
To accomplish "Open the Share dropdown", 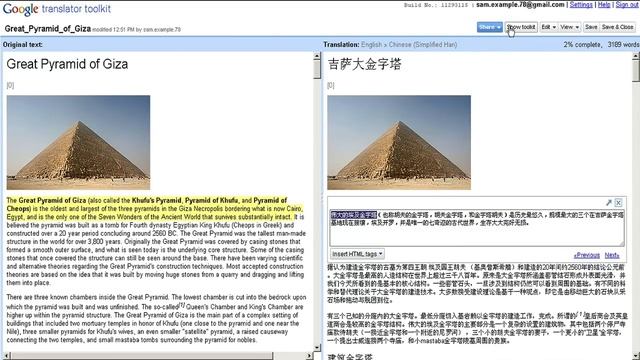I will (489, 27).
